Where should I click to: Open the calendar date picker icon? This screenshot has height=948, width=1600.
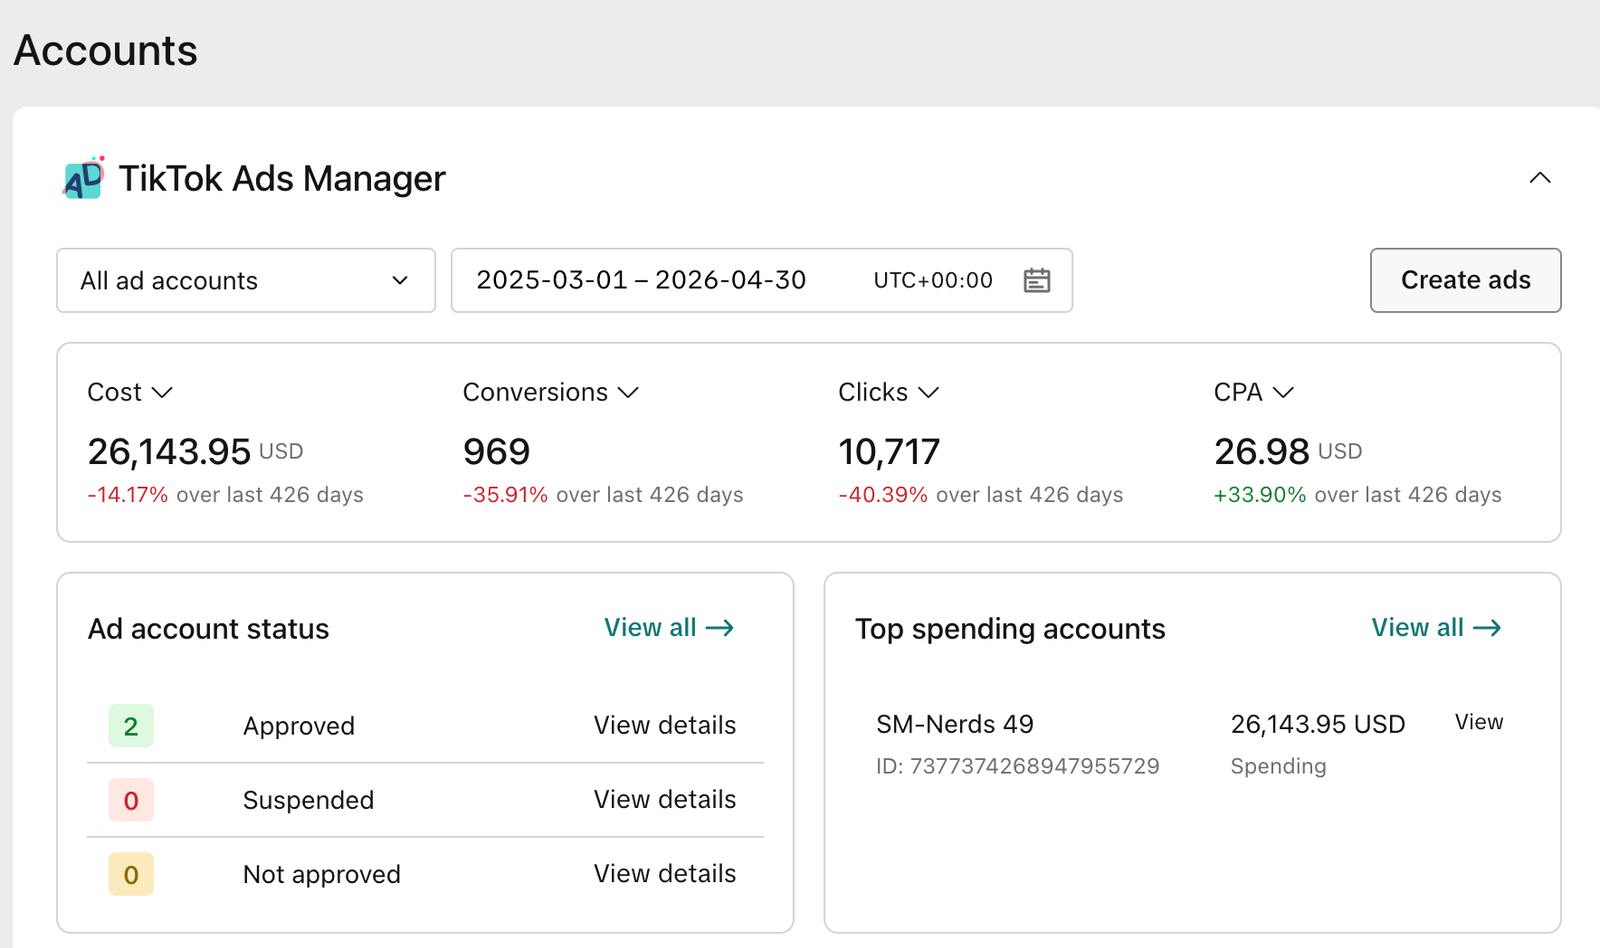(1037, 280)
